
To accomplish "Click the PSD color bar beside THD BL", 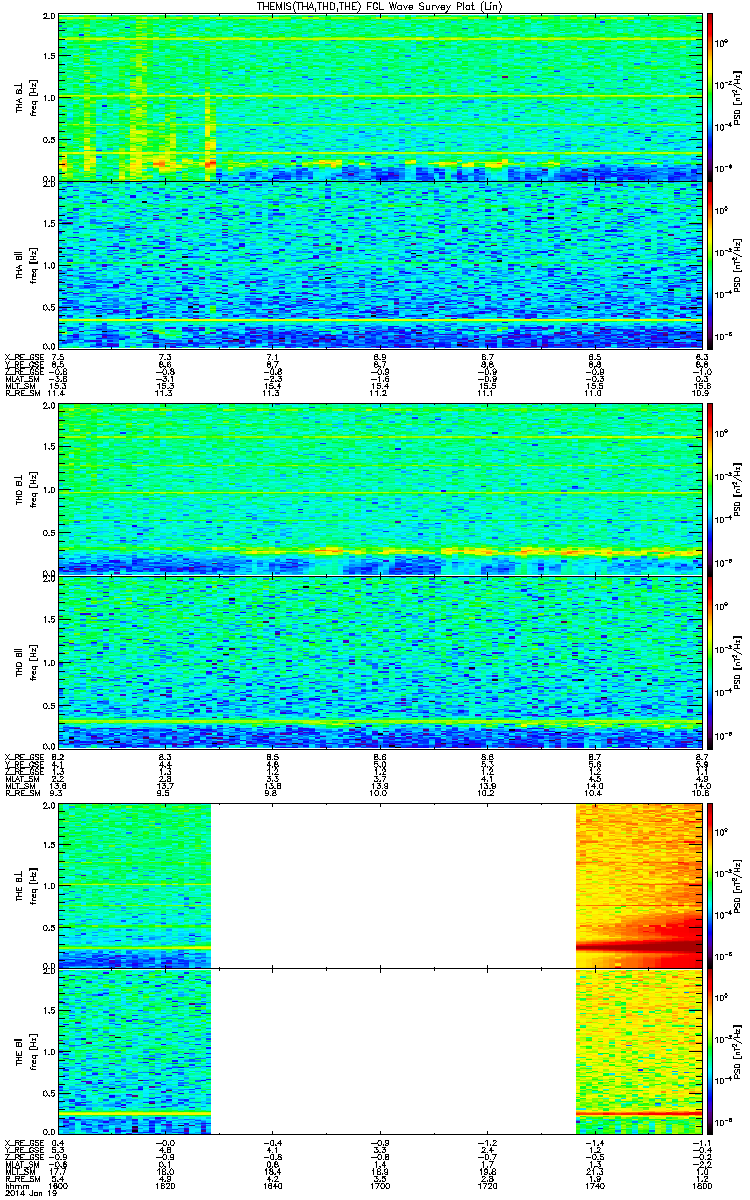I will click(x=709, y=491).
